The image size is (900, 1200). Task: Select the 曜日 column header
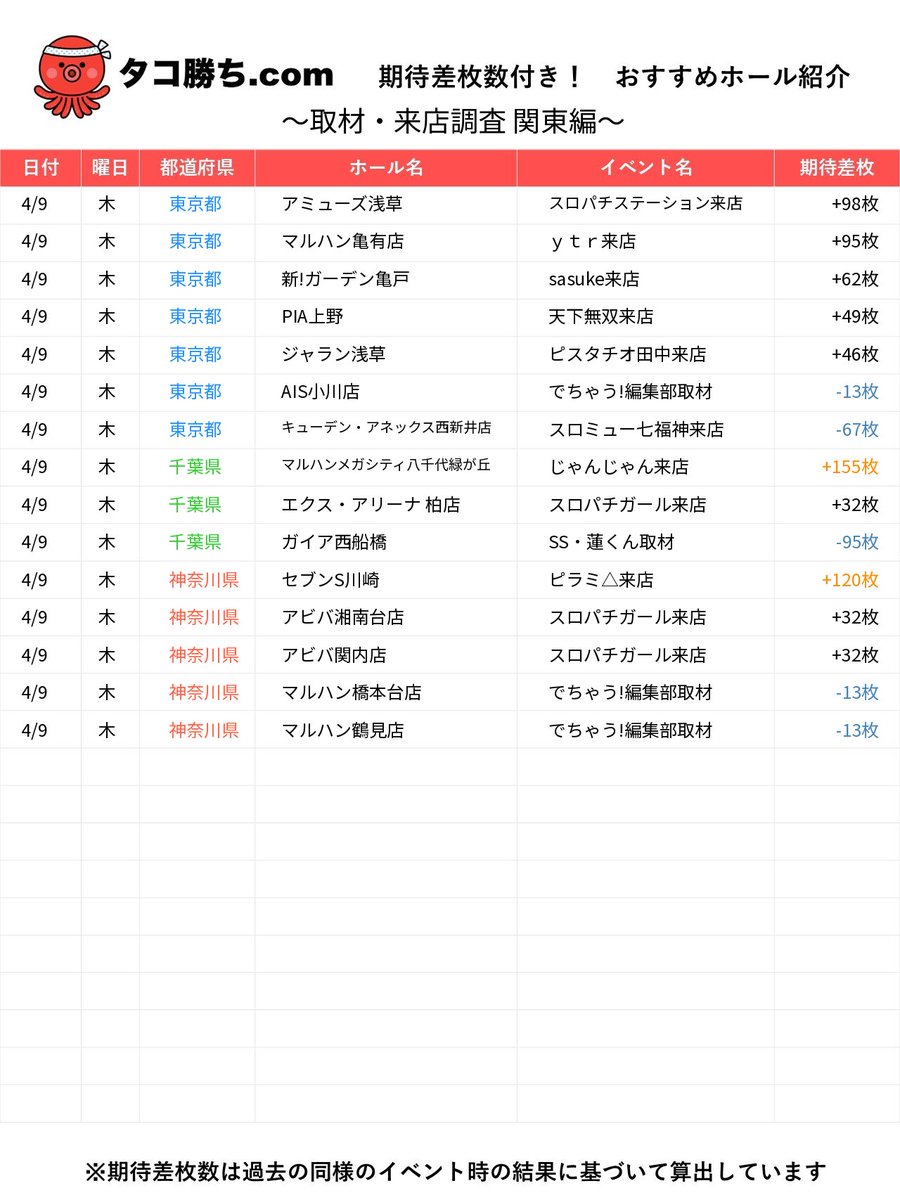[110, 168]
